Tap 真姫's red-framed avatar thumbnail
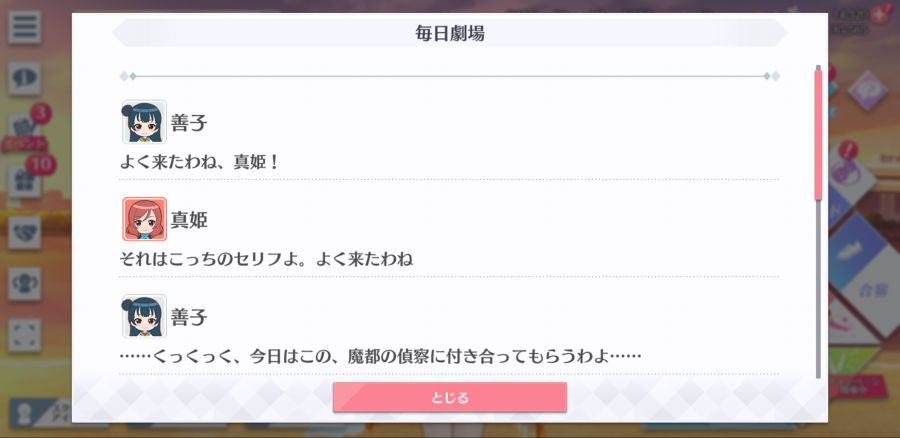This screenshot has height=438, width=900. pos(144,219)
